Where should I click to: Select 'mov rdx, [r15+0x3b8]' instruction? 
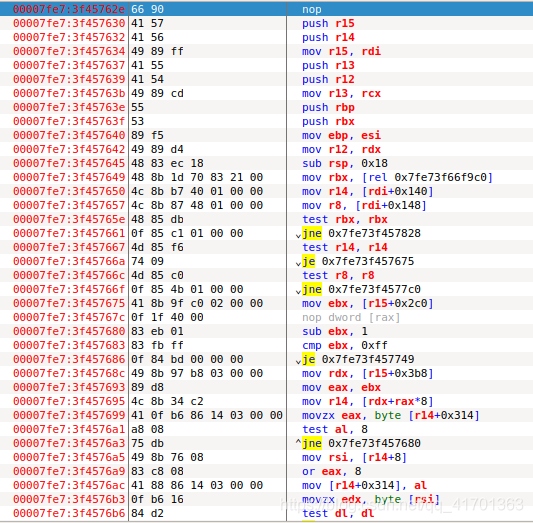click(x=367, y=373)
